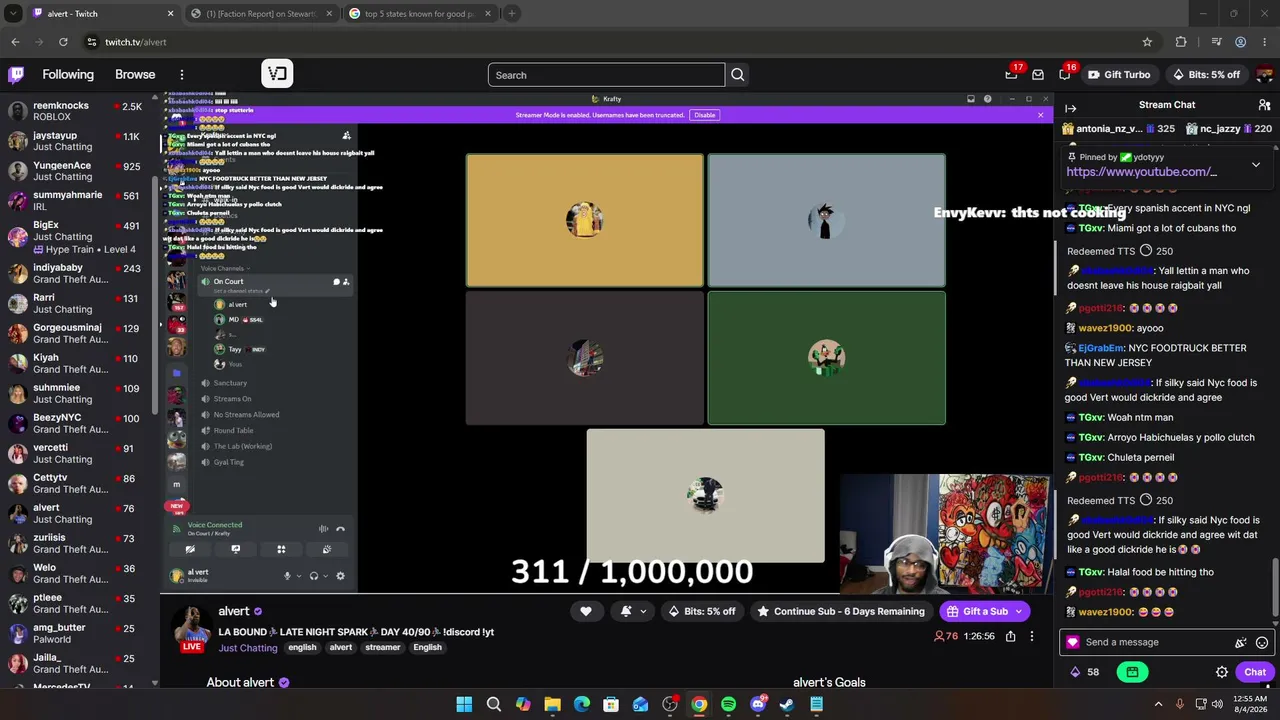Click the Bits: 5% off button under stream
This screenshot has height=720, width=1280.
[703, 611]
